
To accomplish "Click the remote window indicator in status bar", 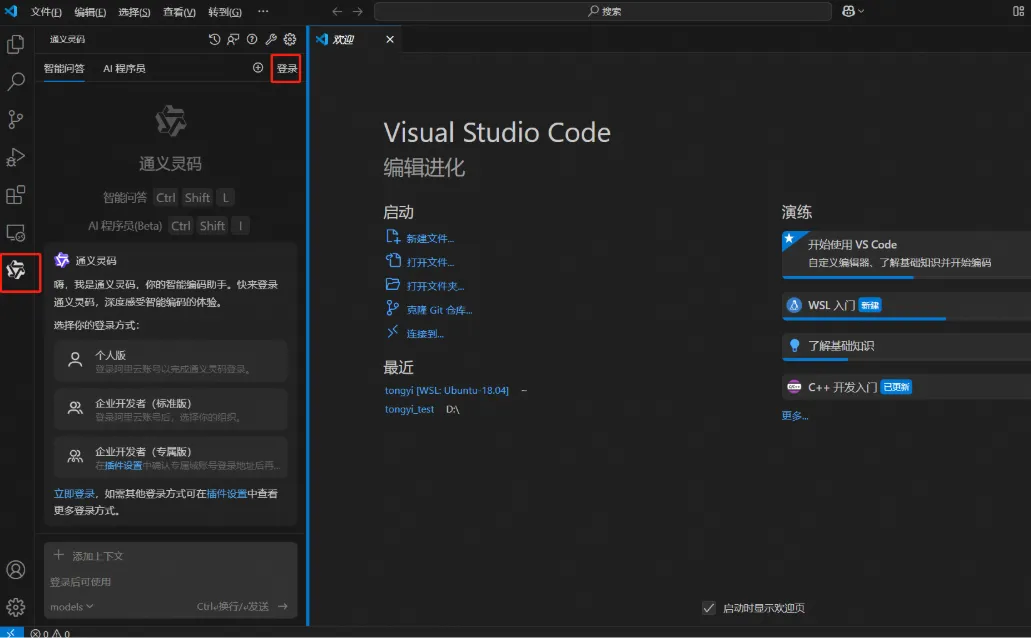I will [x=11, y=633].
